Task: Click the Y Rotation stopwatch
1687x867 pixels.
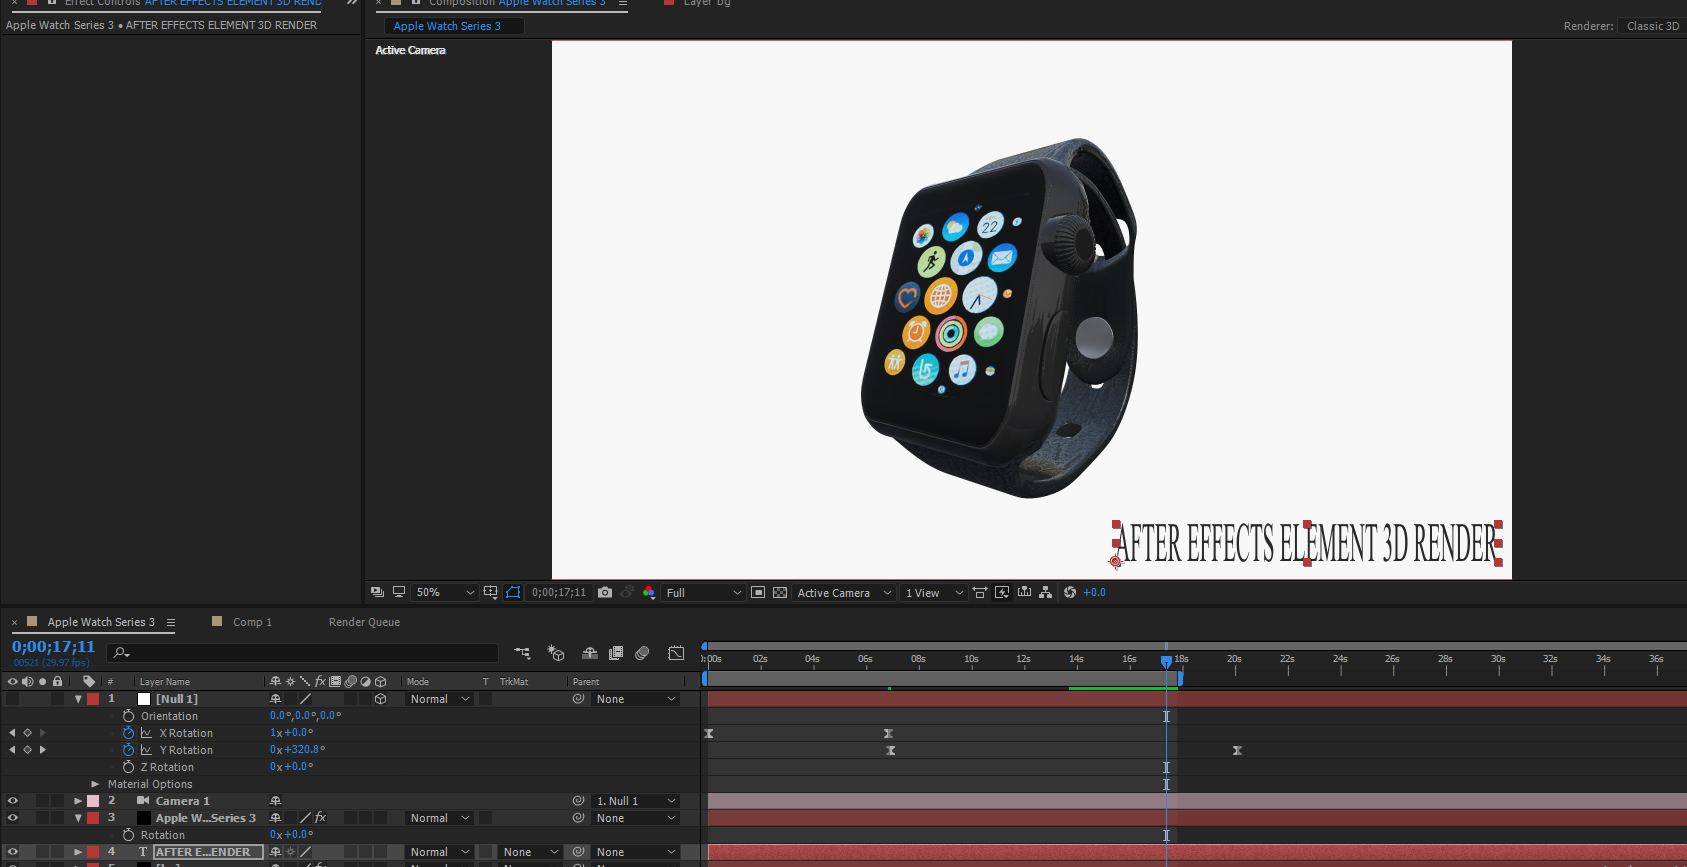Action: click(128, 750)
